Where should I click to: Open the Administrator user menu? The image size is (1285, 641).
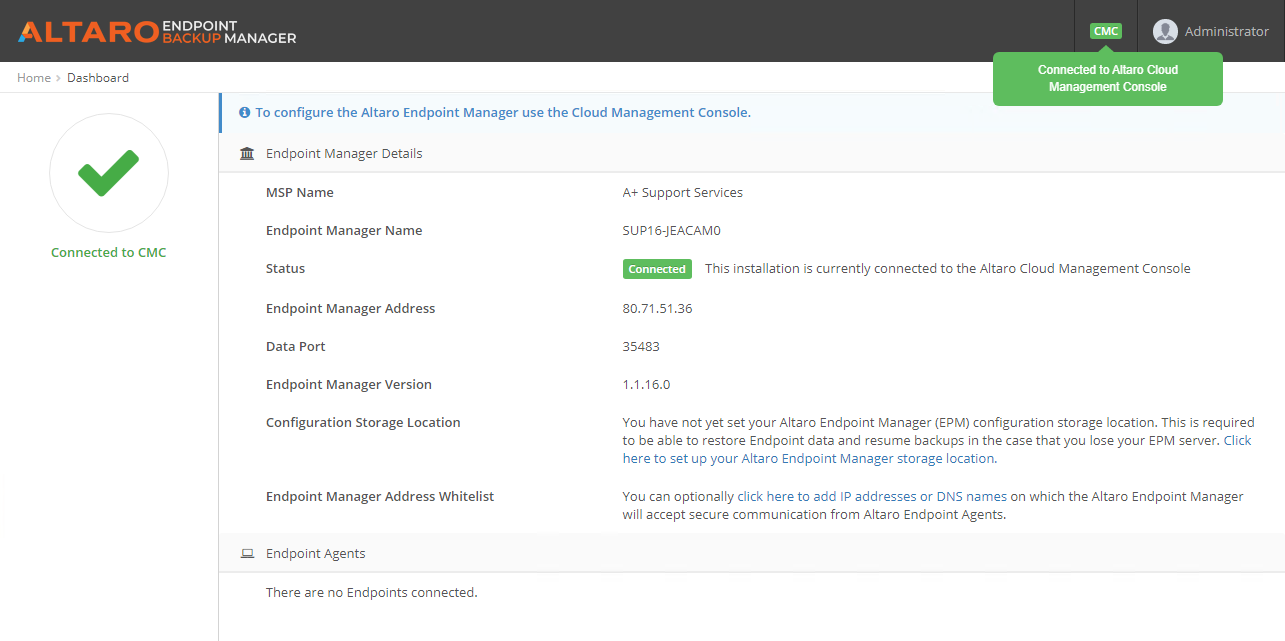click(1211, 31)
